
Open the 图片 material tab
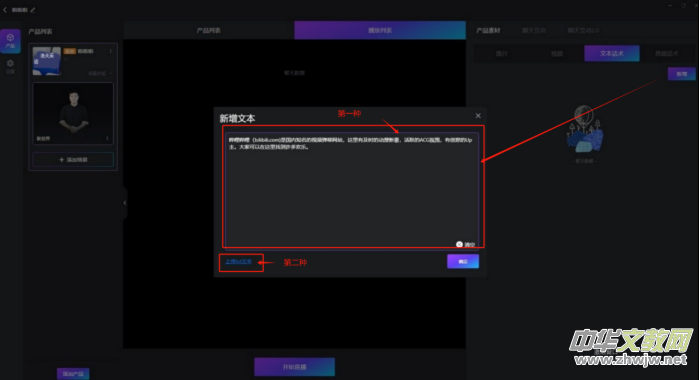coord(502,53)
